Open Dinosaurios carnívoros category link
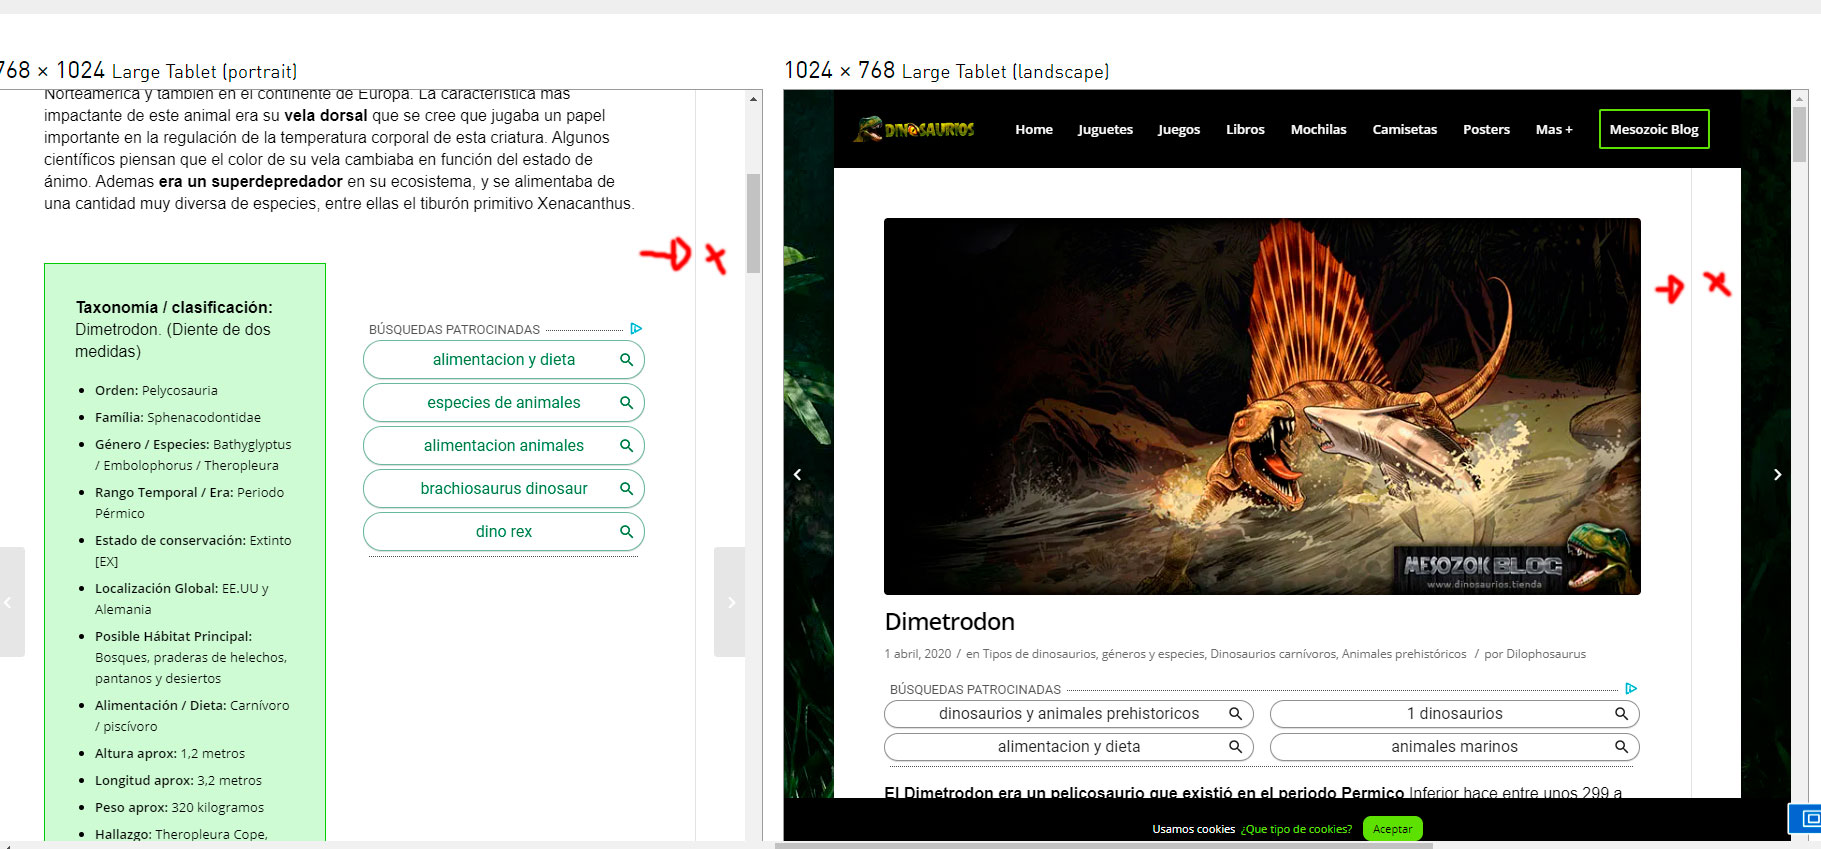This screenshot has height=849, width=1821. pos(1273,654)
